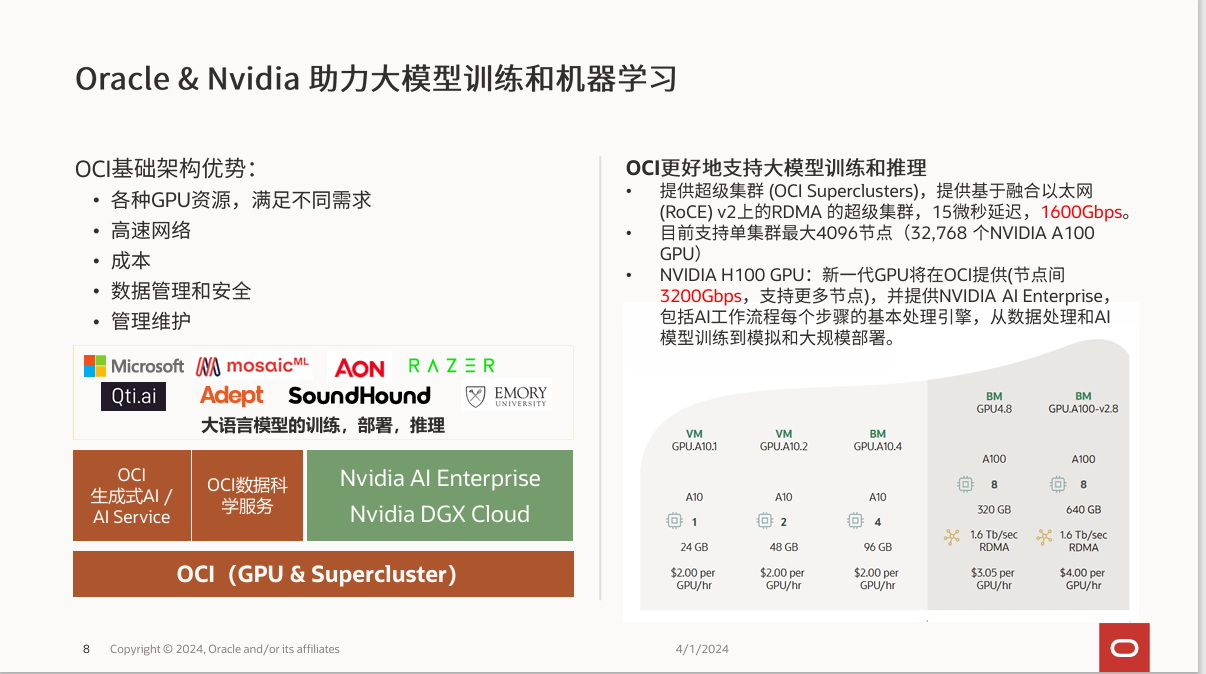Select the RDMA network icon in the GPU.A100-v2.8 column

[x=1045, y=538]
